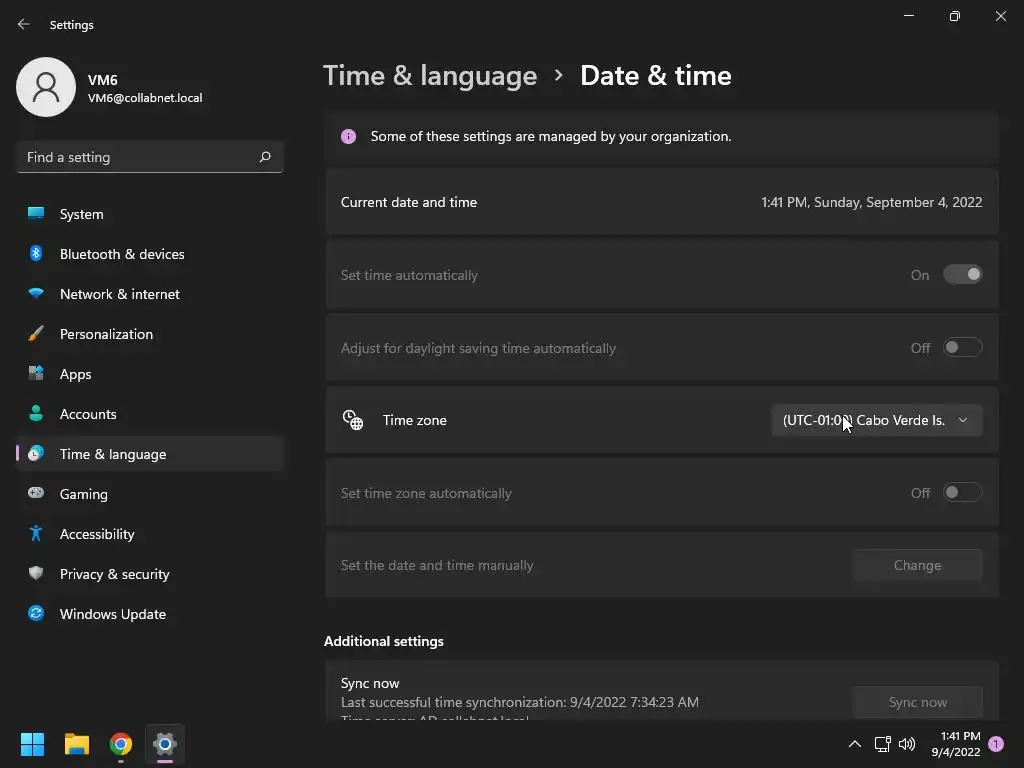Click the Time & language breadcrumb link
Image resolution: width=1024 pixels, height=768 pixels.
(430, 76)
